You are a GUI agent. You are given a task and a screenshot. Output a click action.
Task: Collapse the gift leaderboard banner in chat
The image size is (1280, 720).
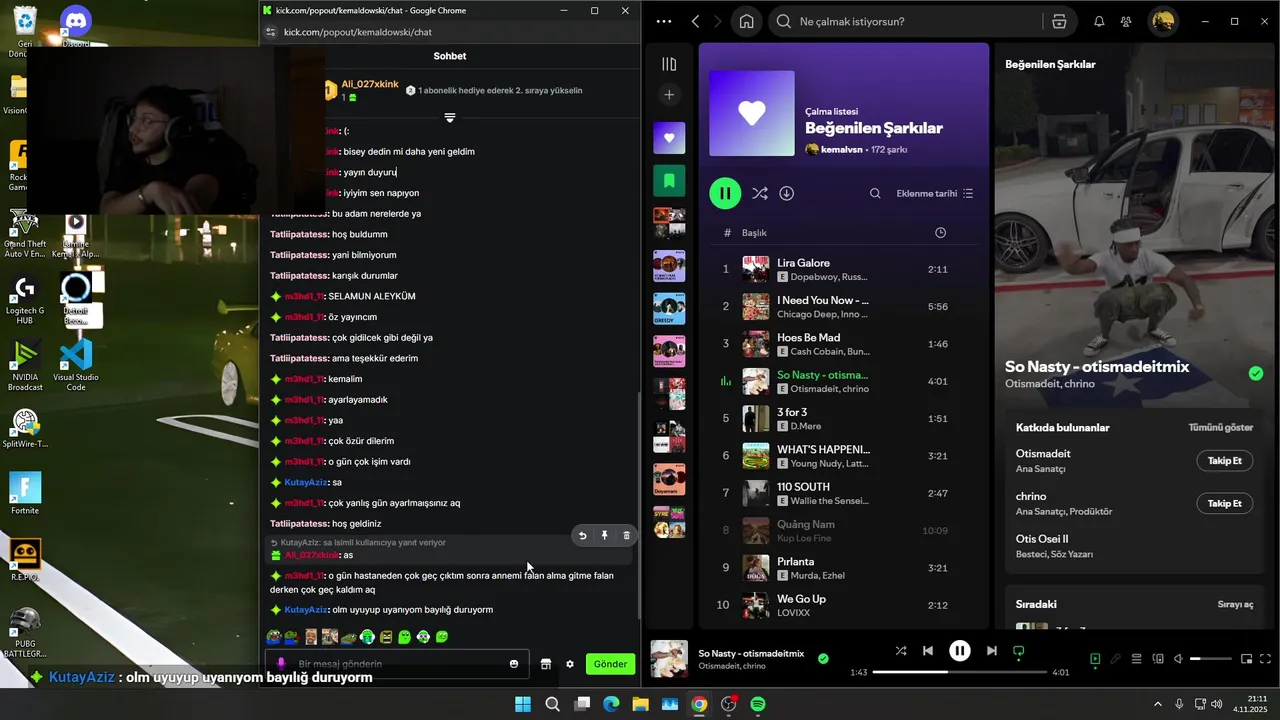(x=450, y=118)
